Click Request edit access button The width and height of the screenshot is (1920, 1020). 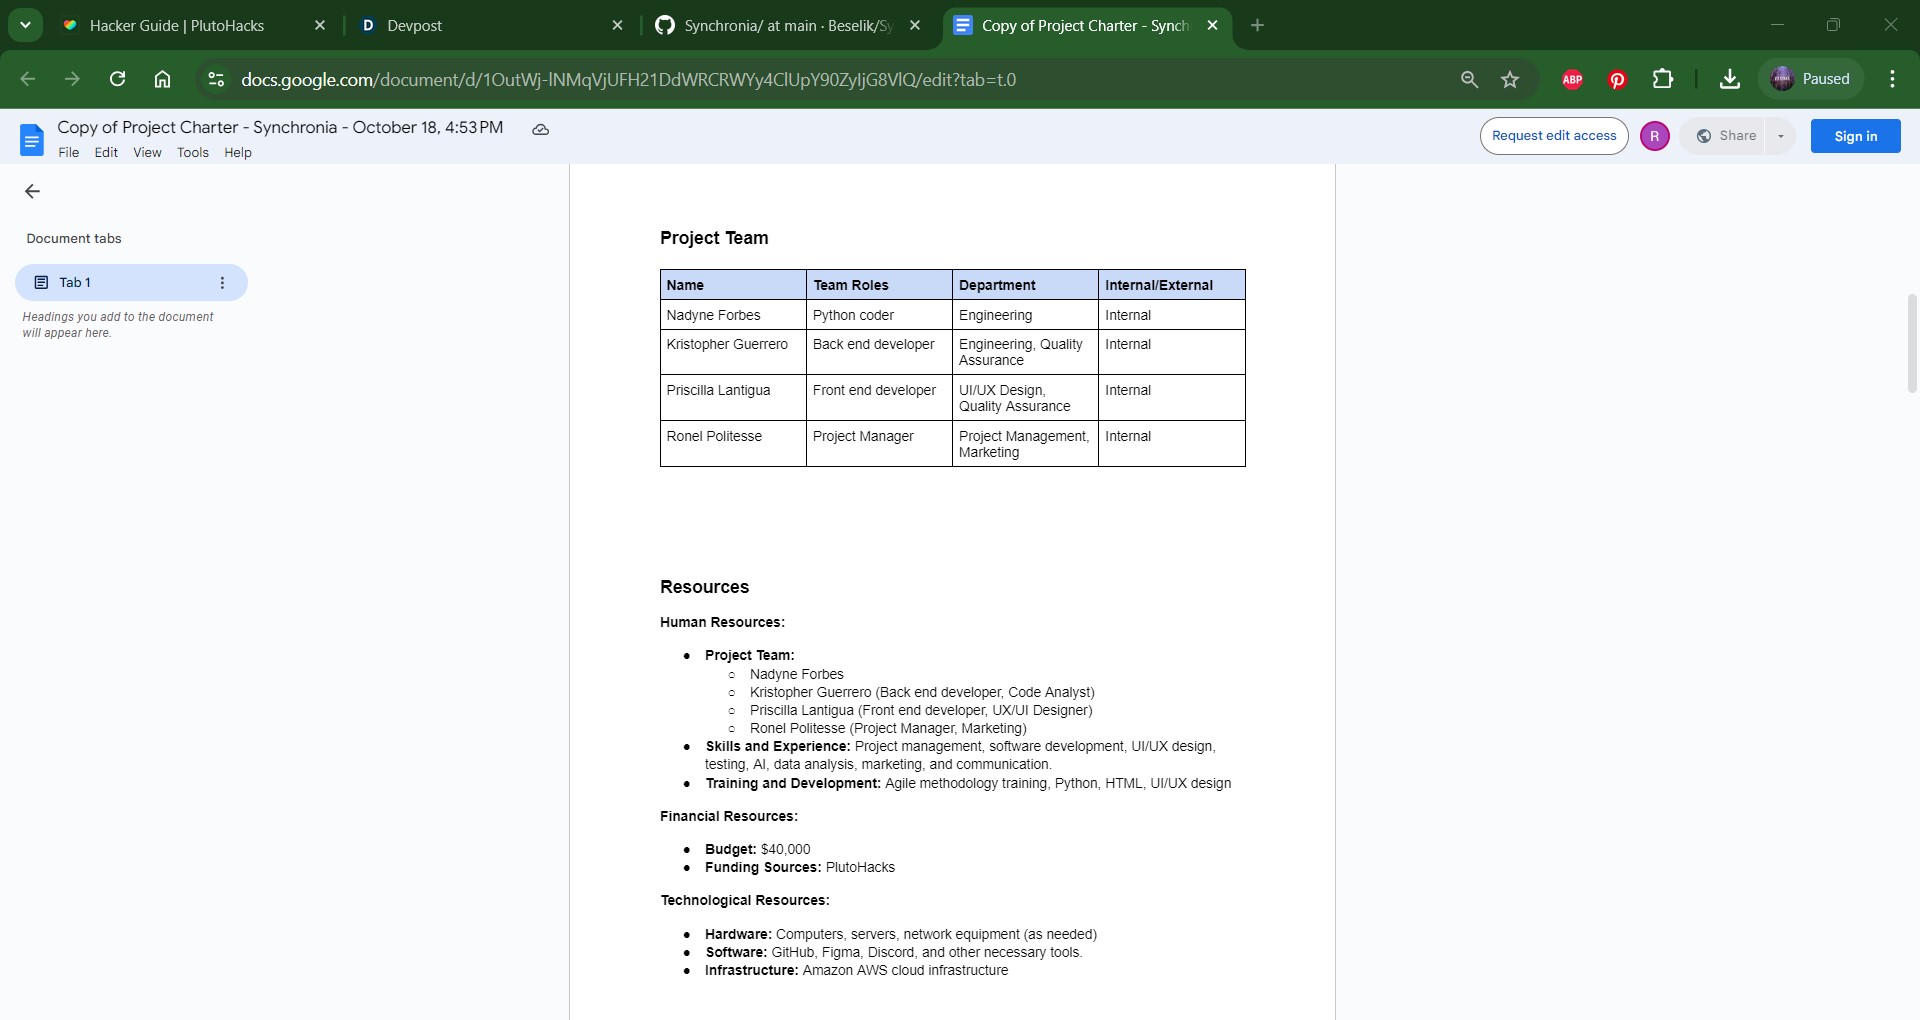(x=1554, y=136)
